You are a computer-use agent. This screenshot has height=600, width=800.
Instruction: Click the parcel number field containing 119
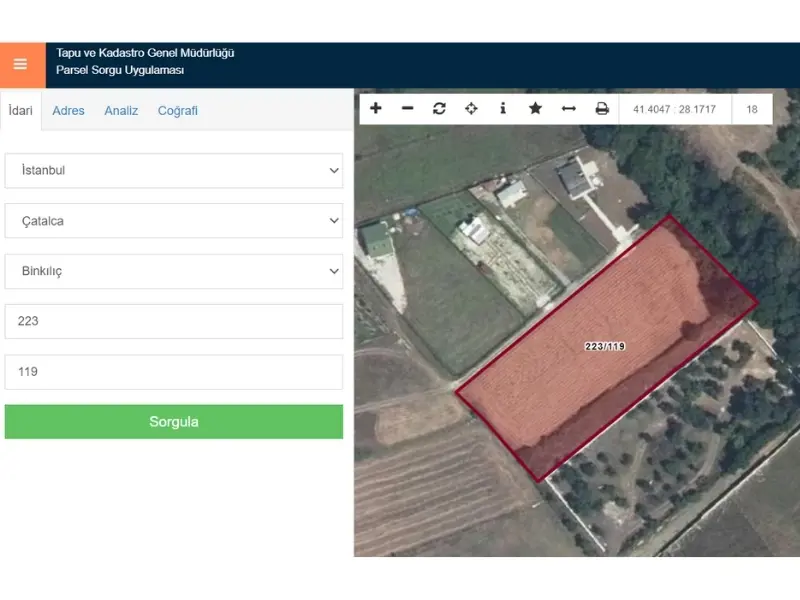174,372
